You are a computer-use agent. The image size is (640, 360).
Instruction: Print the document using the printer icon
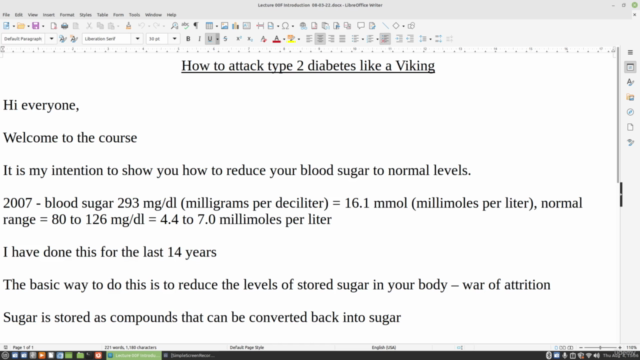[x=64, y=26]
